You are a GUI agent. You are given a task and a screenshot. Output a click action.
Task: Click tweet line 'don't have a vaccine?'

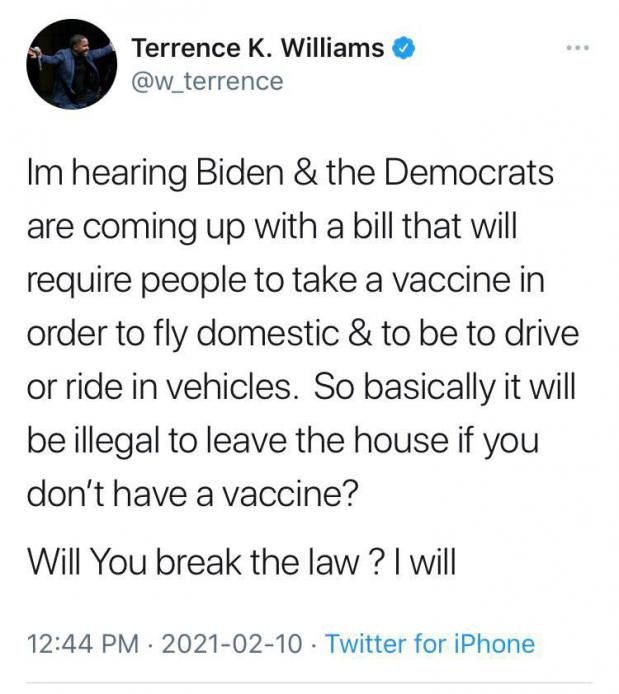pyautogui.click(x=192, y=494)
